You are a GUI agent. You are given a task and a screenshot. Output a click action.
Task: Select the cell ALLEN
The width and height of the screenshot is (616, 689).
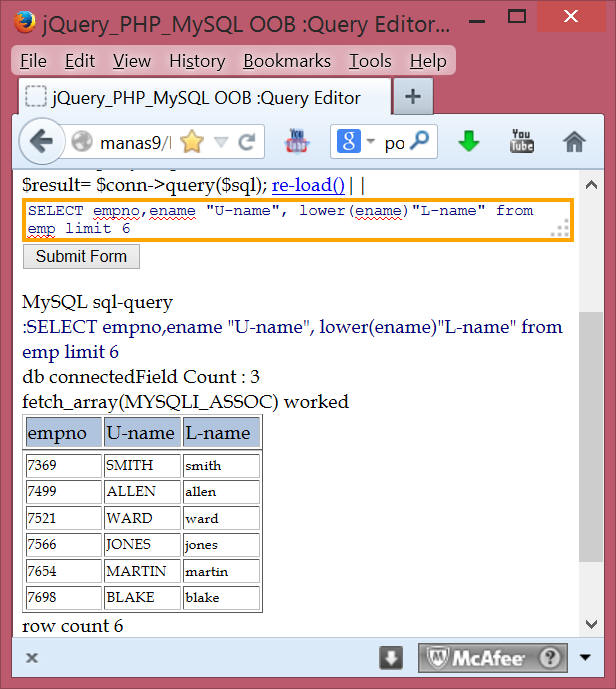point(142,492)
